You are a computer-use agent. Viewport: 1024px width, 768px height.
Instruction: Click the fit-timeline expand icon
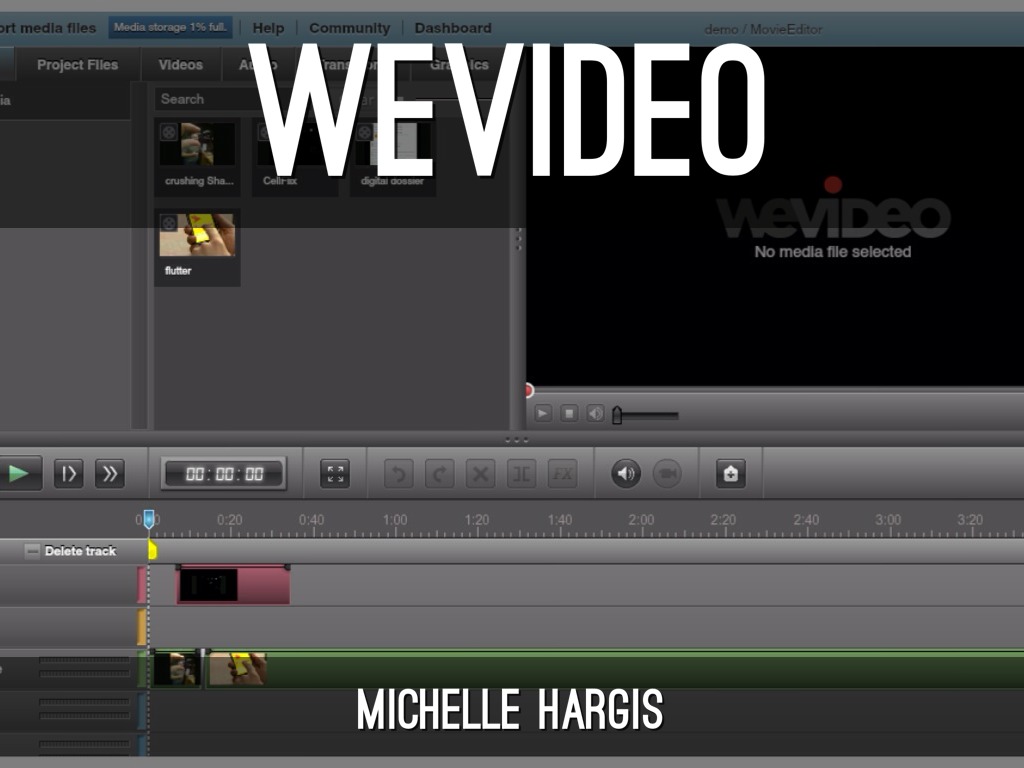click(335, 474)
